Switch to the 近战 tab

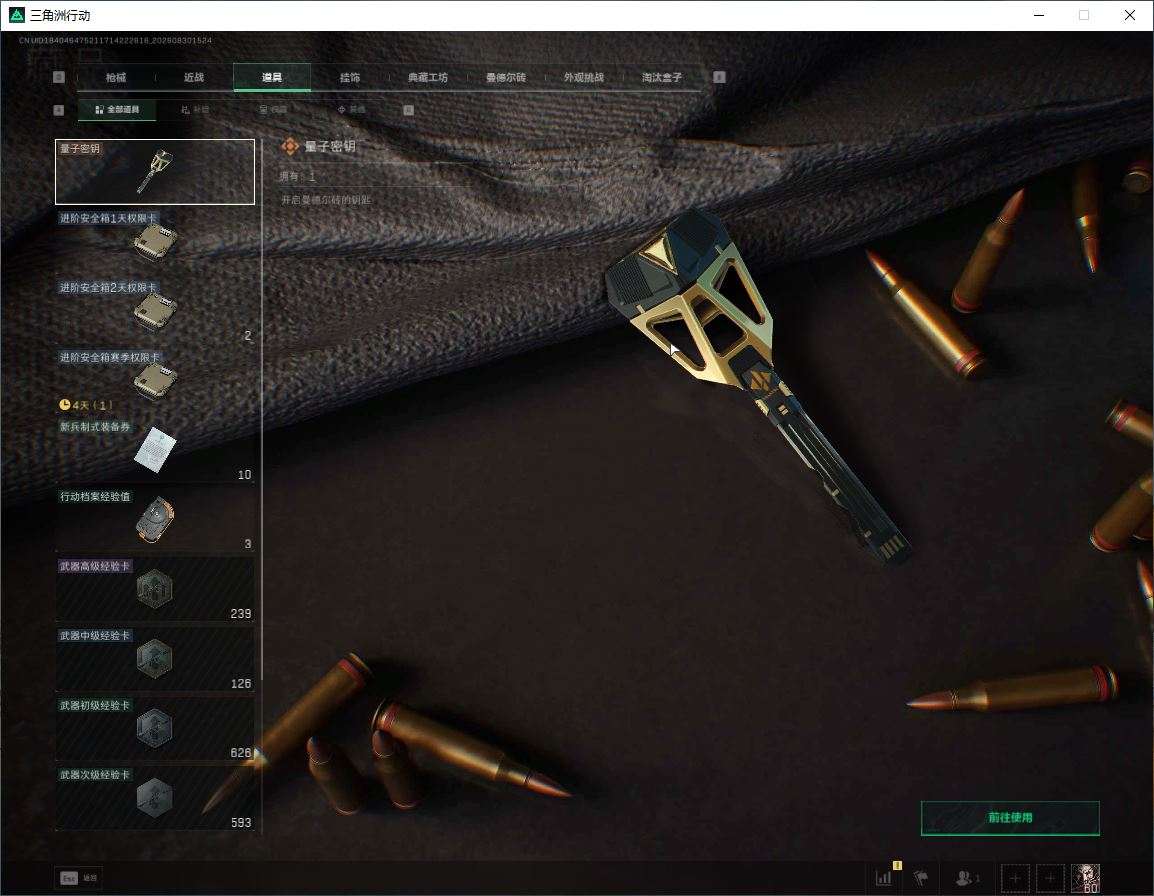194,77
